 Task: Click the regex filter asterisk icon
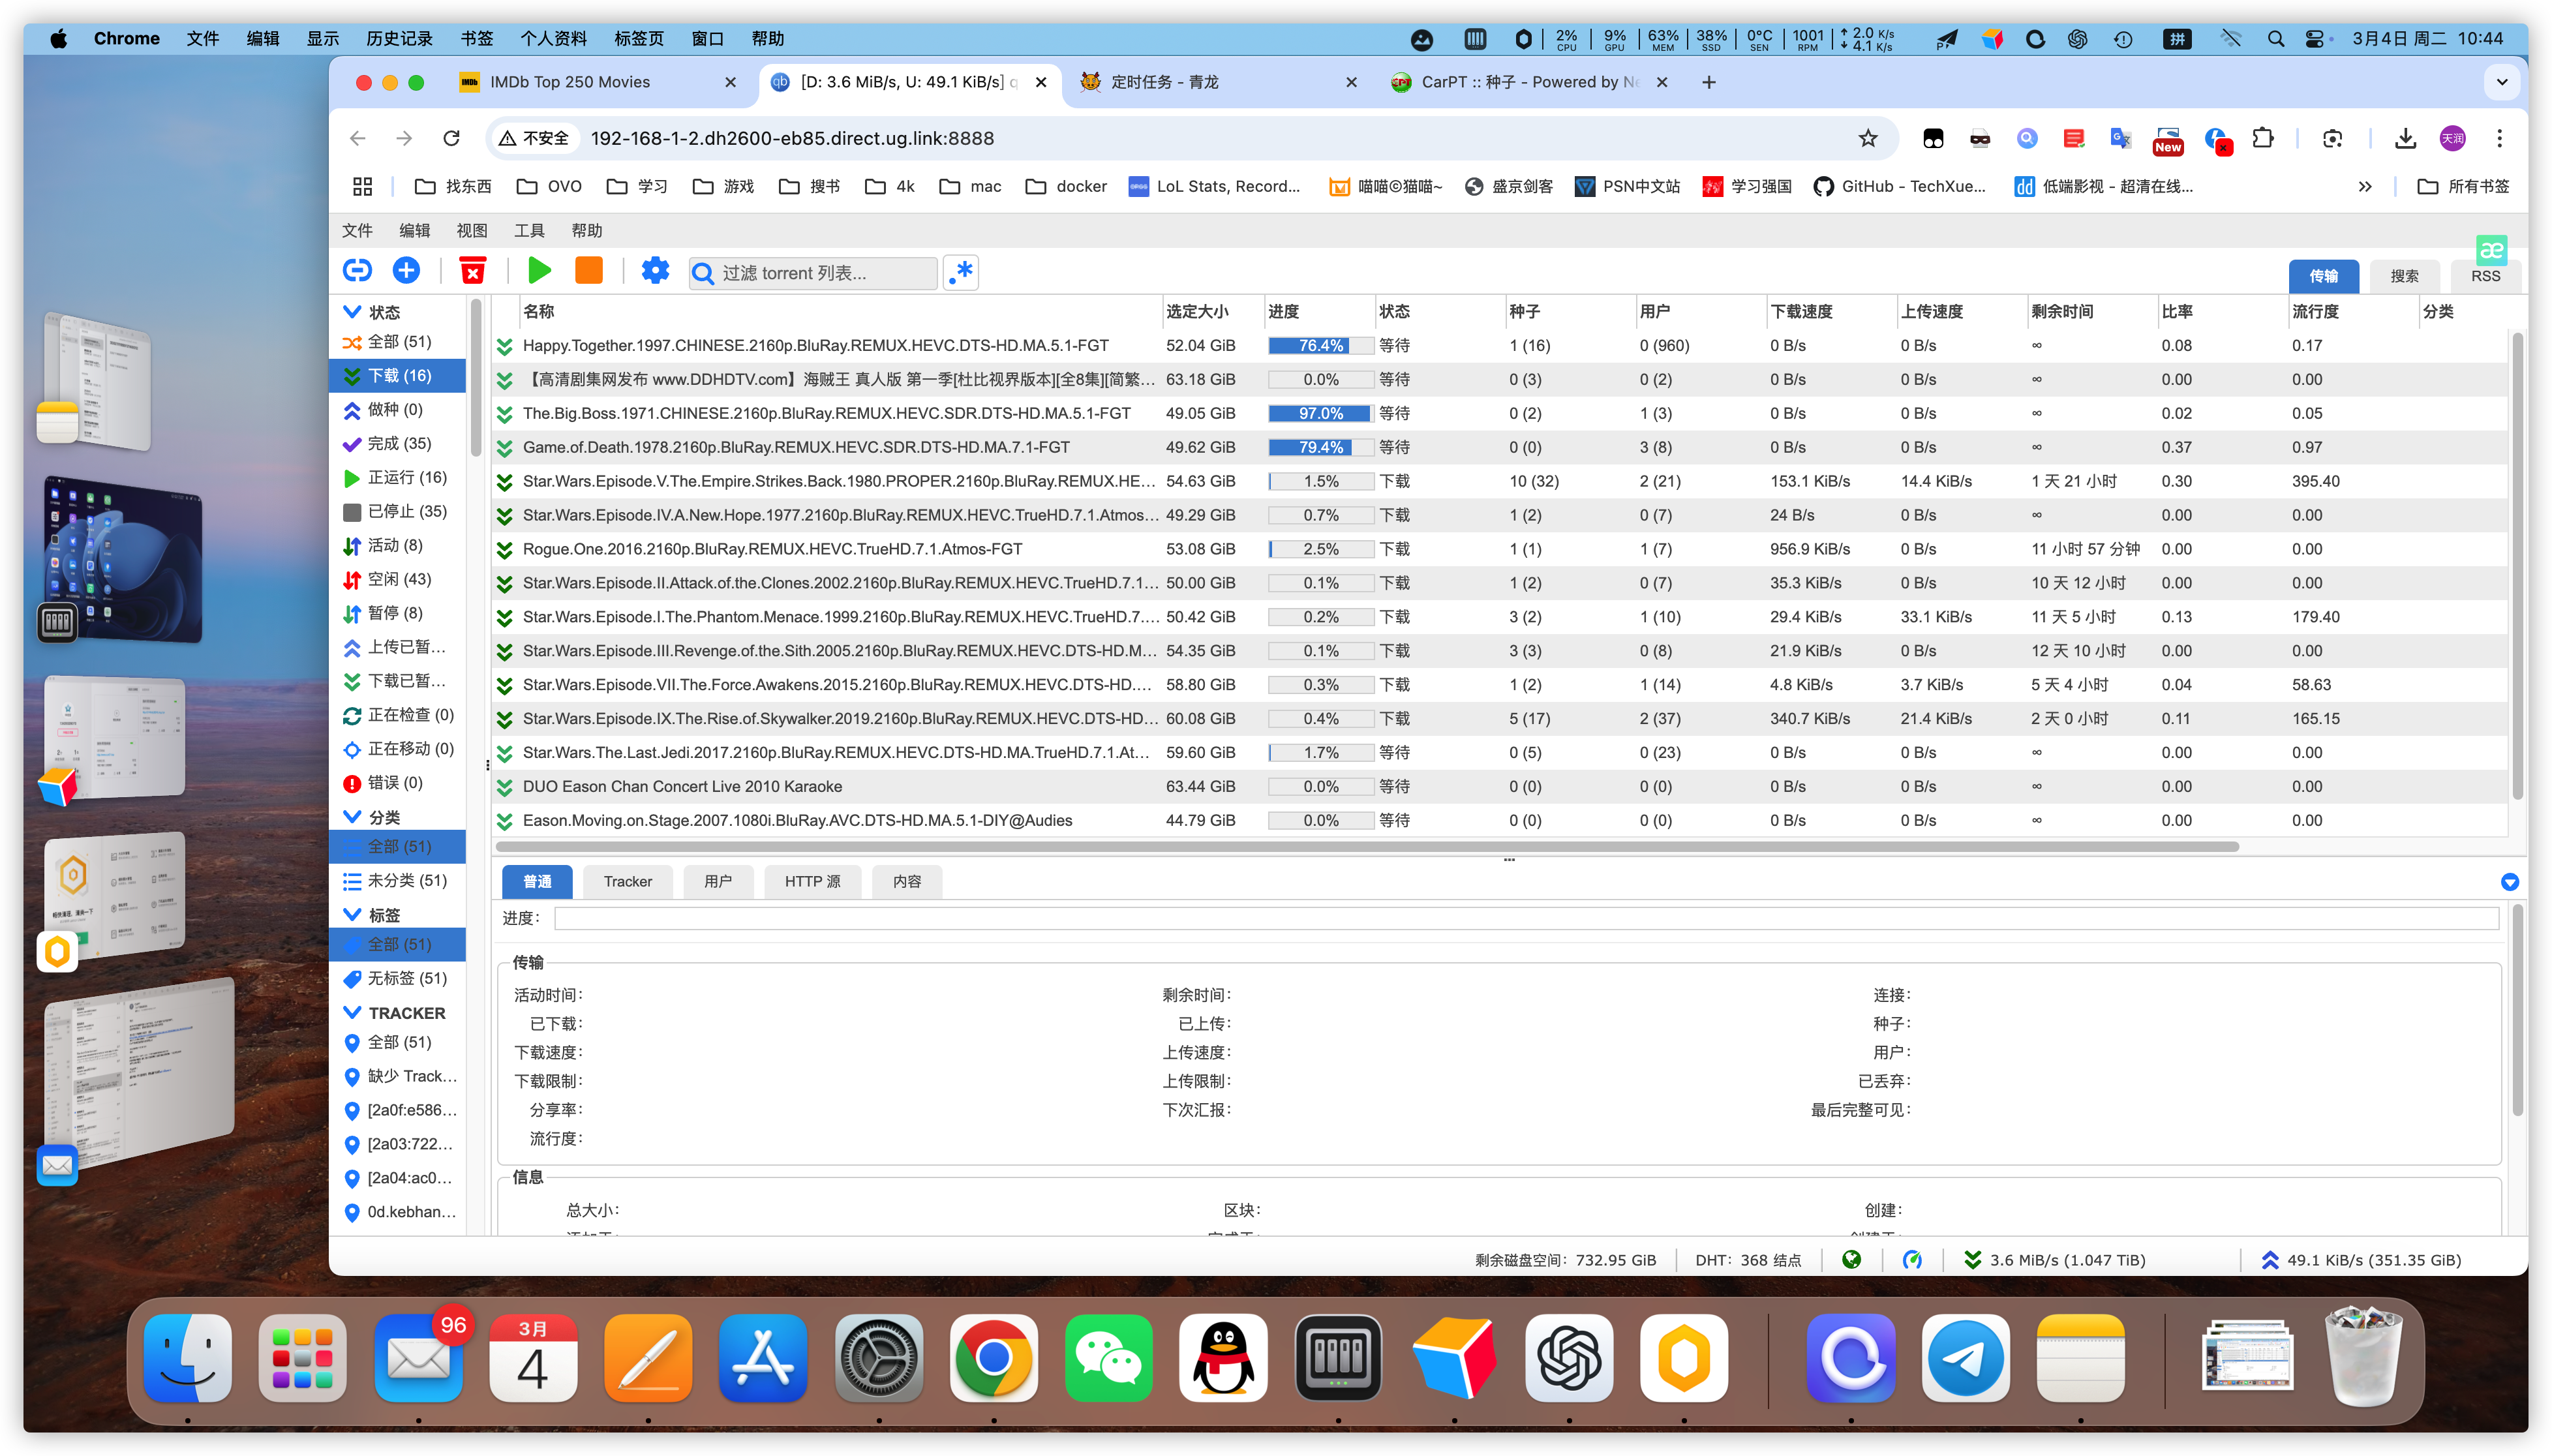[961, 272]
